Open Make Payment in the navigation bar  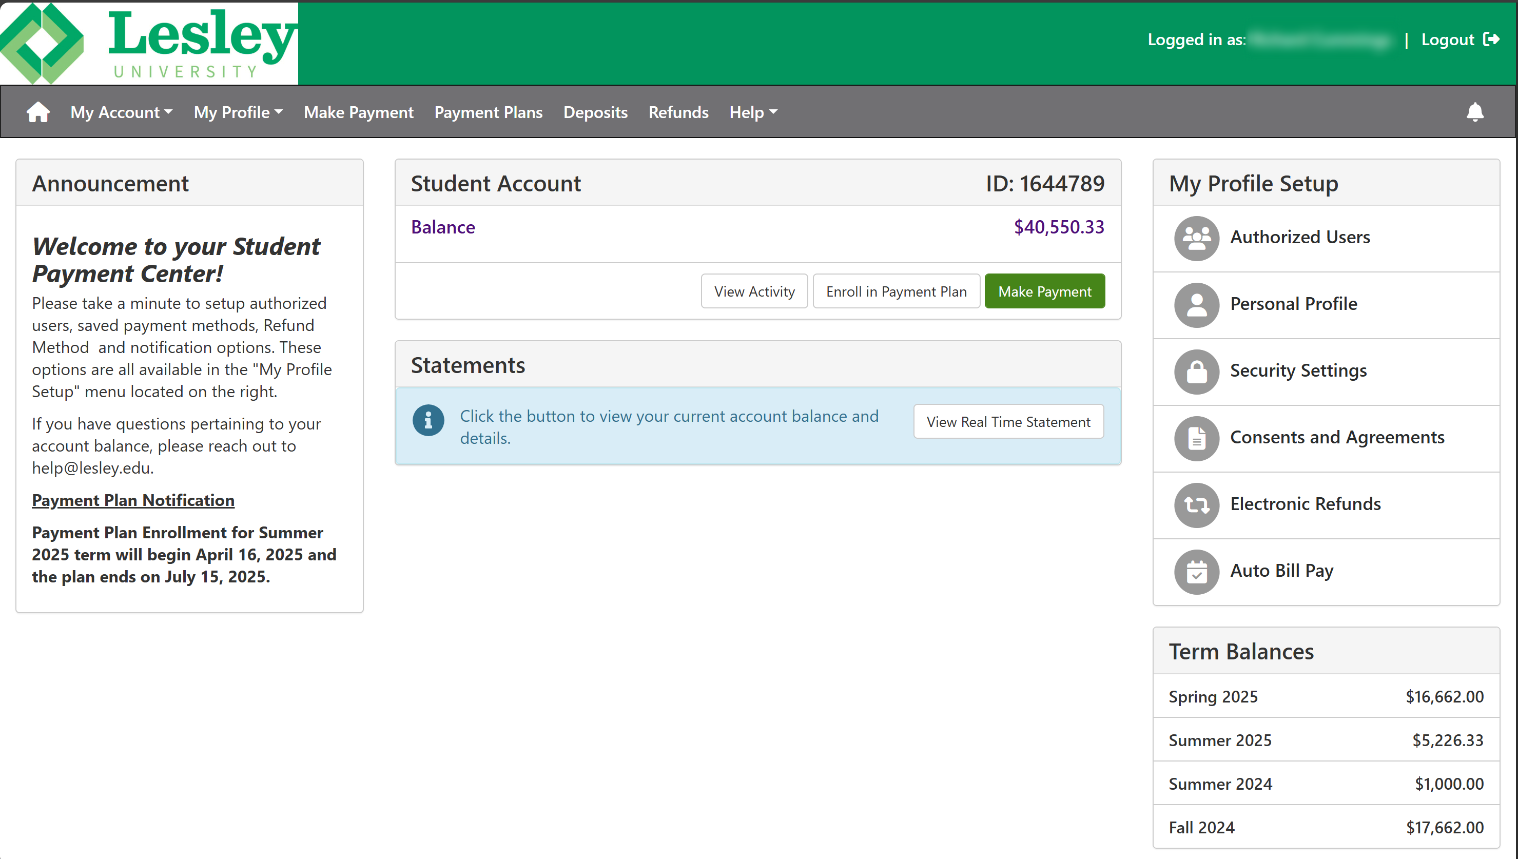tap(359, 112)
